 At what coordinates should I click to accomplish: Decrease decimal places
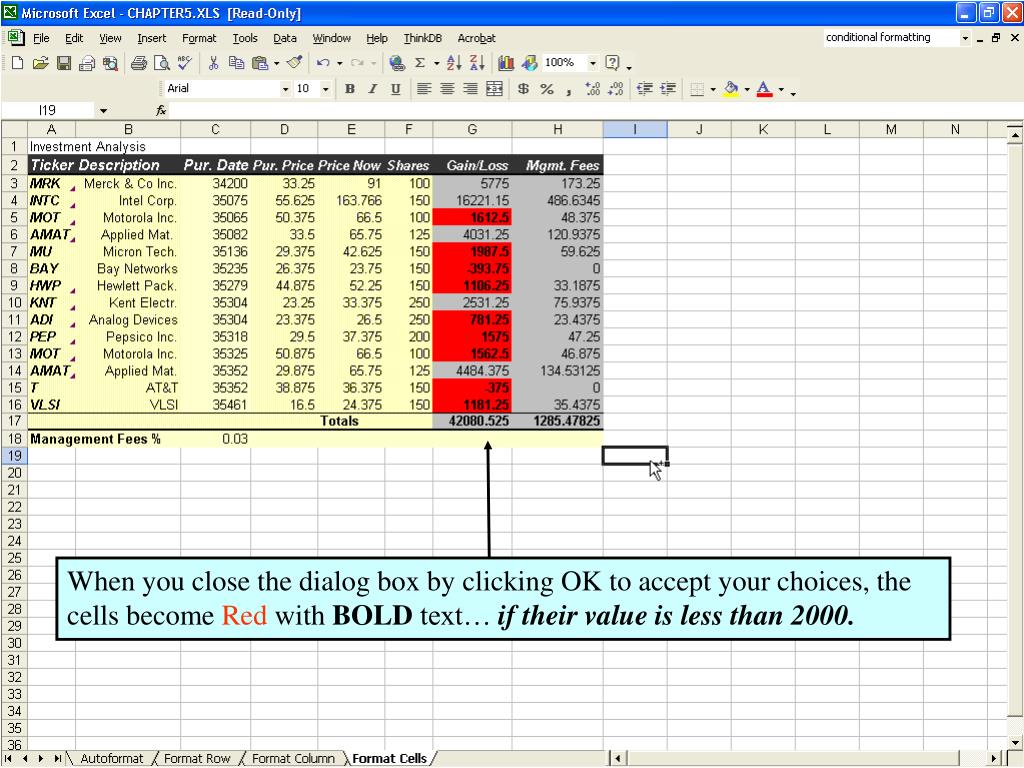point(615,89)
